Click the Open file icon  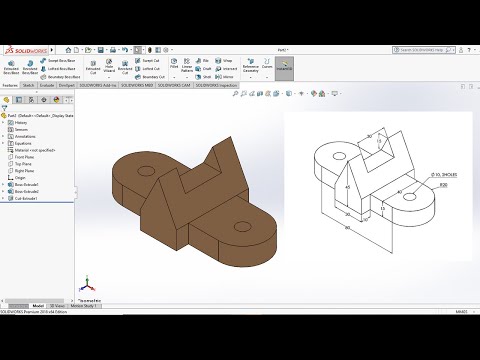[88, 50]
